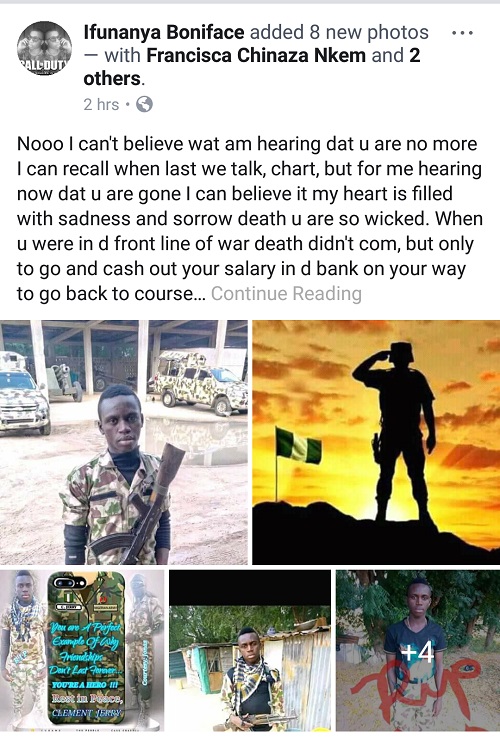Viewport: 500px width, 744px height.
Task: Click the Nigerian flag in sunset image
Action: tap(299, 445)
